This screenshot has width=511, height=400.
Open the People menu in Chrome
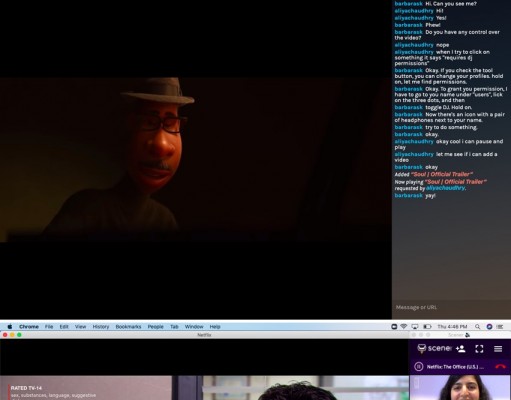pyautogui.click(x=155, y=327)
